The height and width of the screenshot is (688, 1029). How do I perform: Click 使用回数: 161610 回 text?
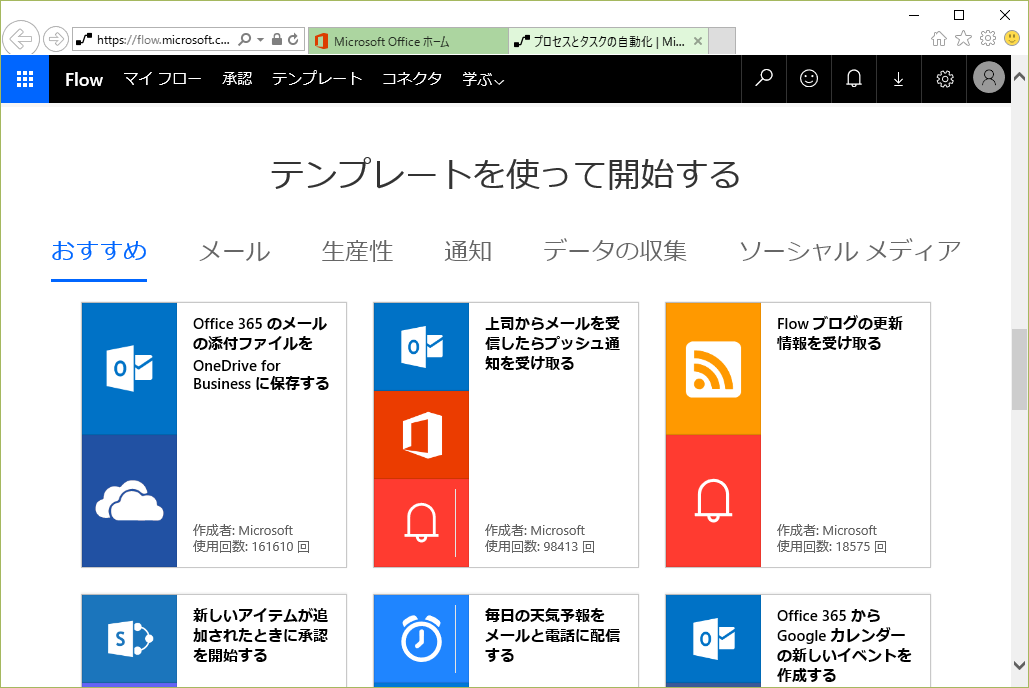[x=251, y=547]
